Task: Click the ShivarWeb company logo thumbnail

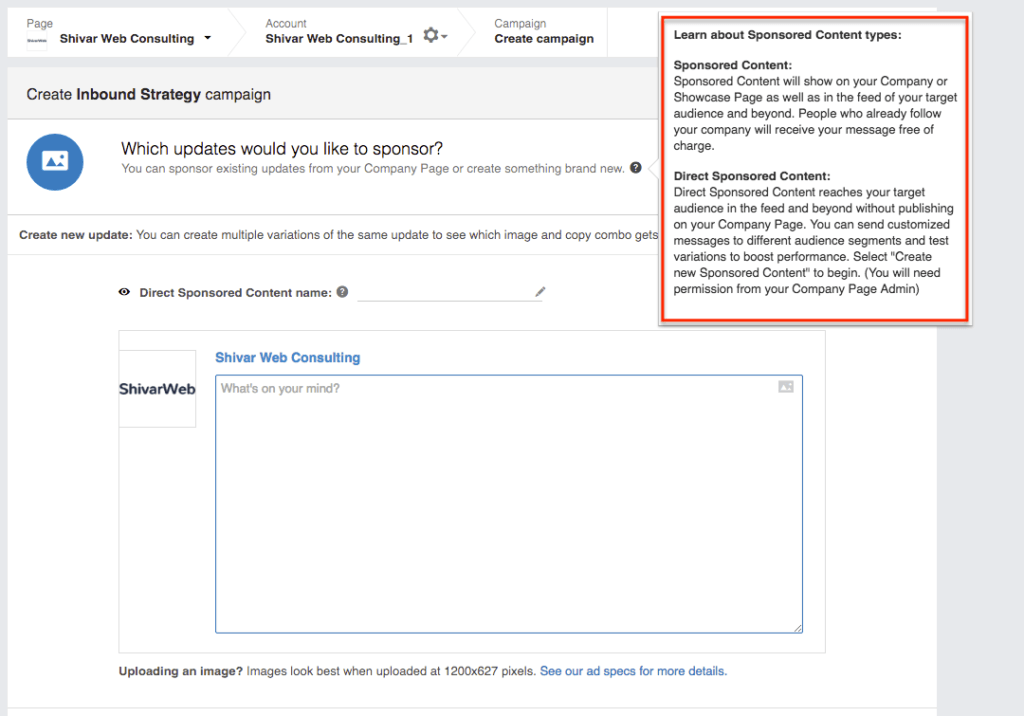Action: click(x=157, y=389)
